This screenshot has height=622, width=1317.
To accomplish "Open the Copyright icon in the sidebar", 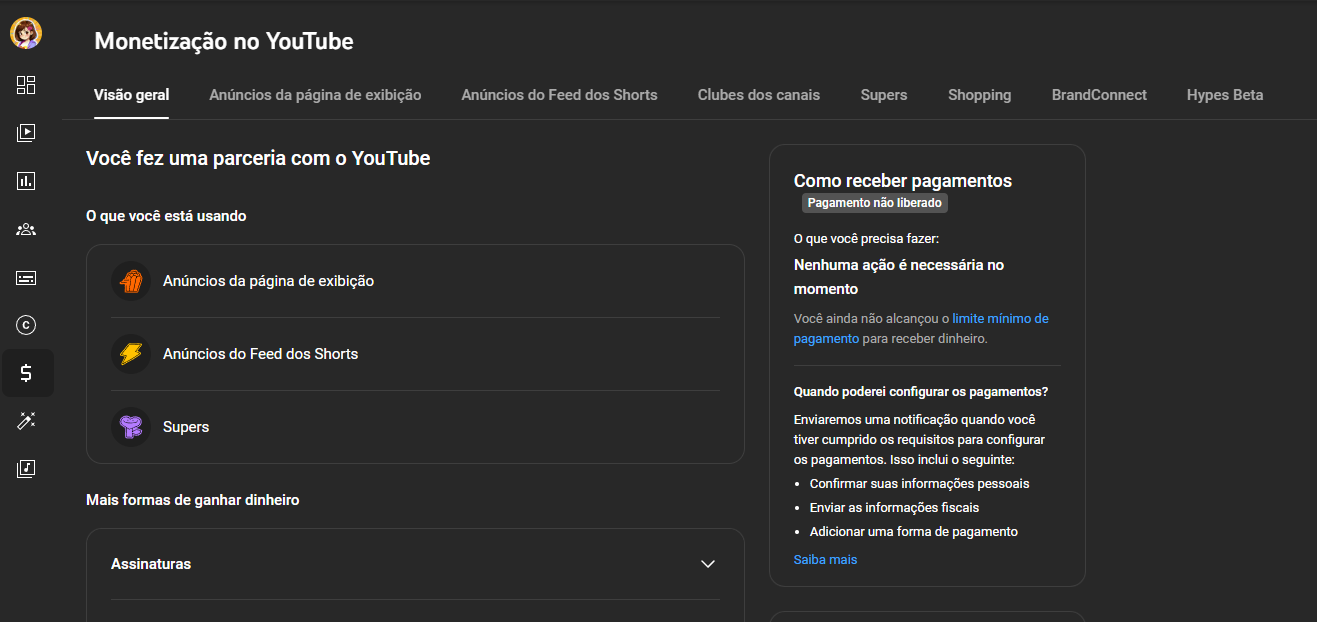I will point(26,325).
